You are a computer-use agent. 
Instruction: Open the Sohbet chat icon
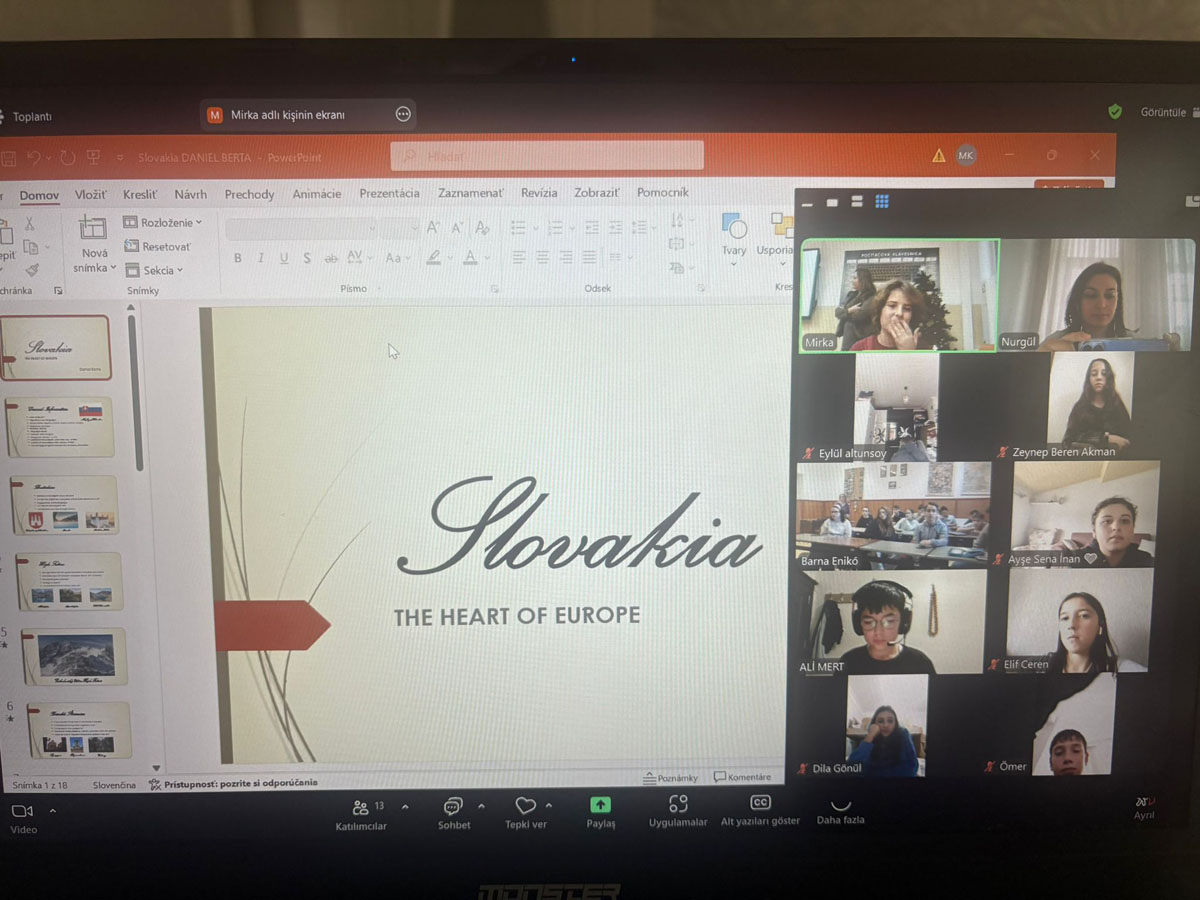[453, 806]
